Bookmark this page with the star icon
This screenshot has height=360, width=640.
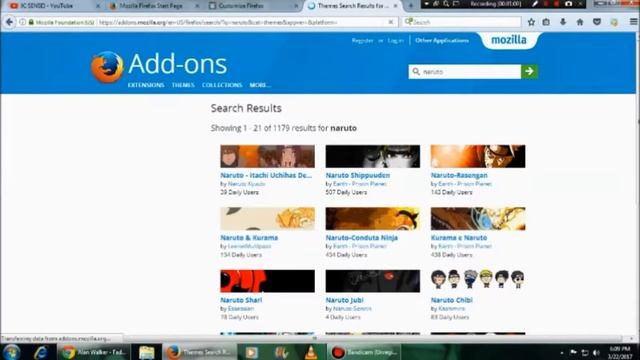[x=531, y=22]
